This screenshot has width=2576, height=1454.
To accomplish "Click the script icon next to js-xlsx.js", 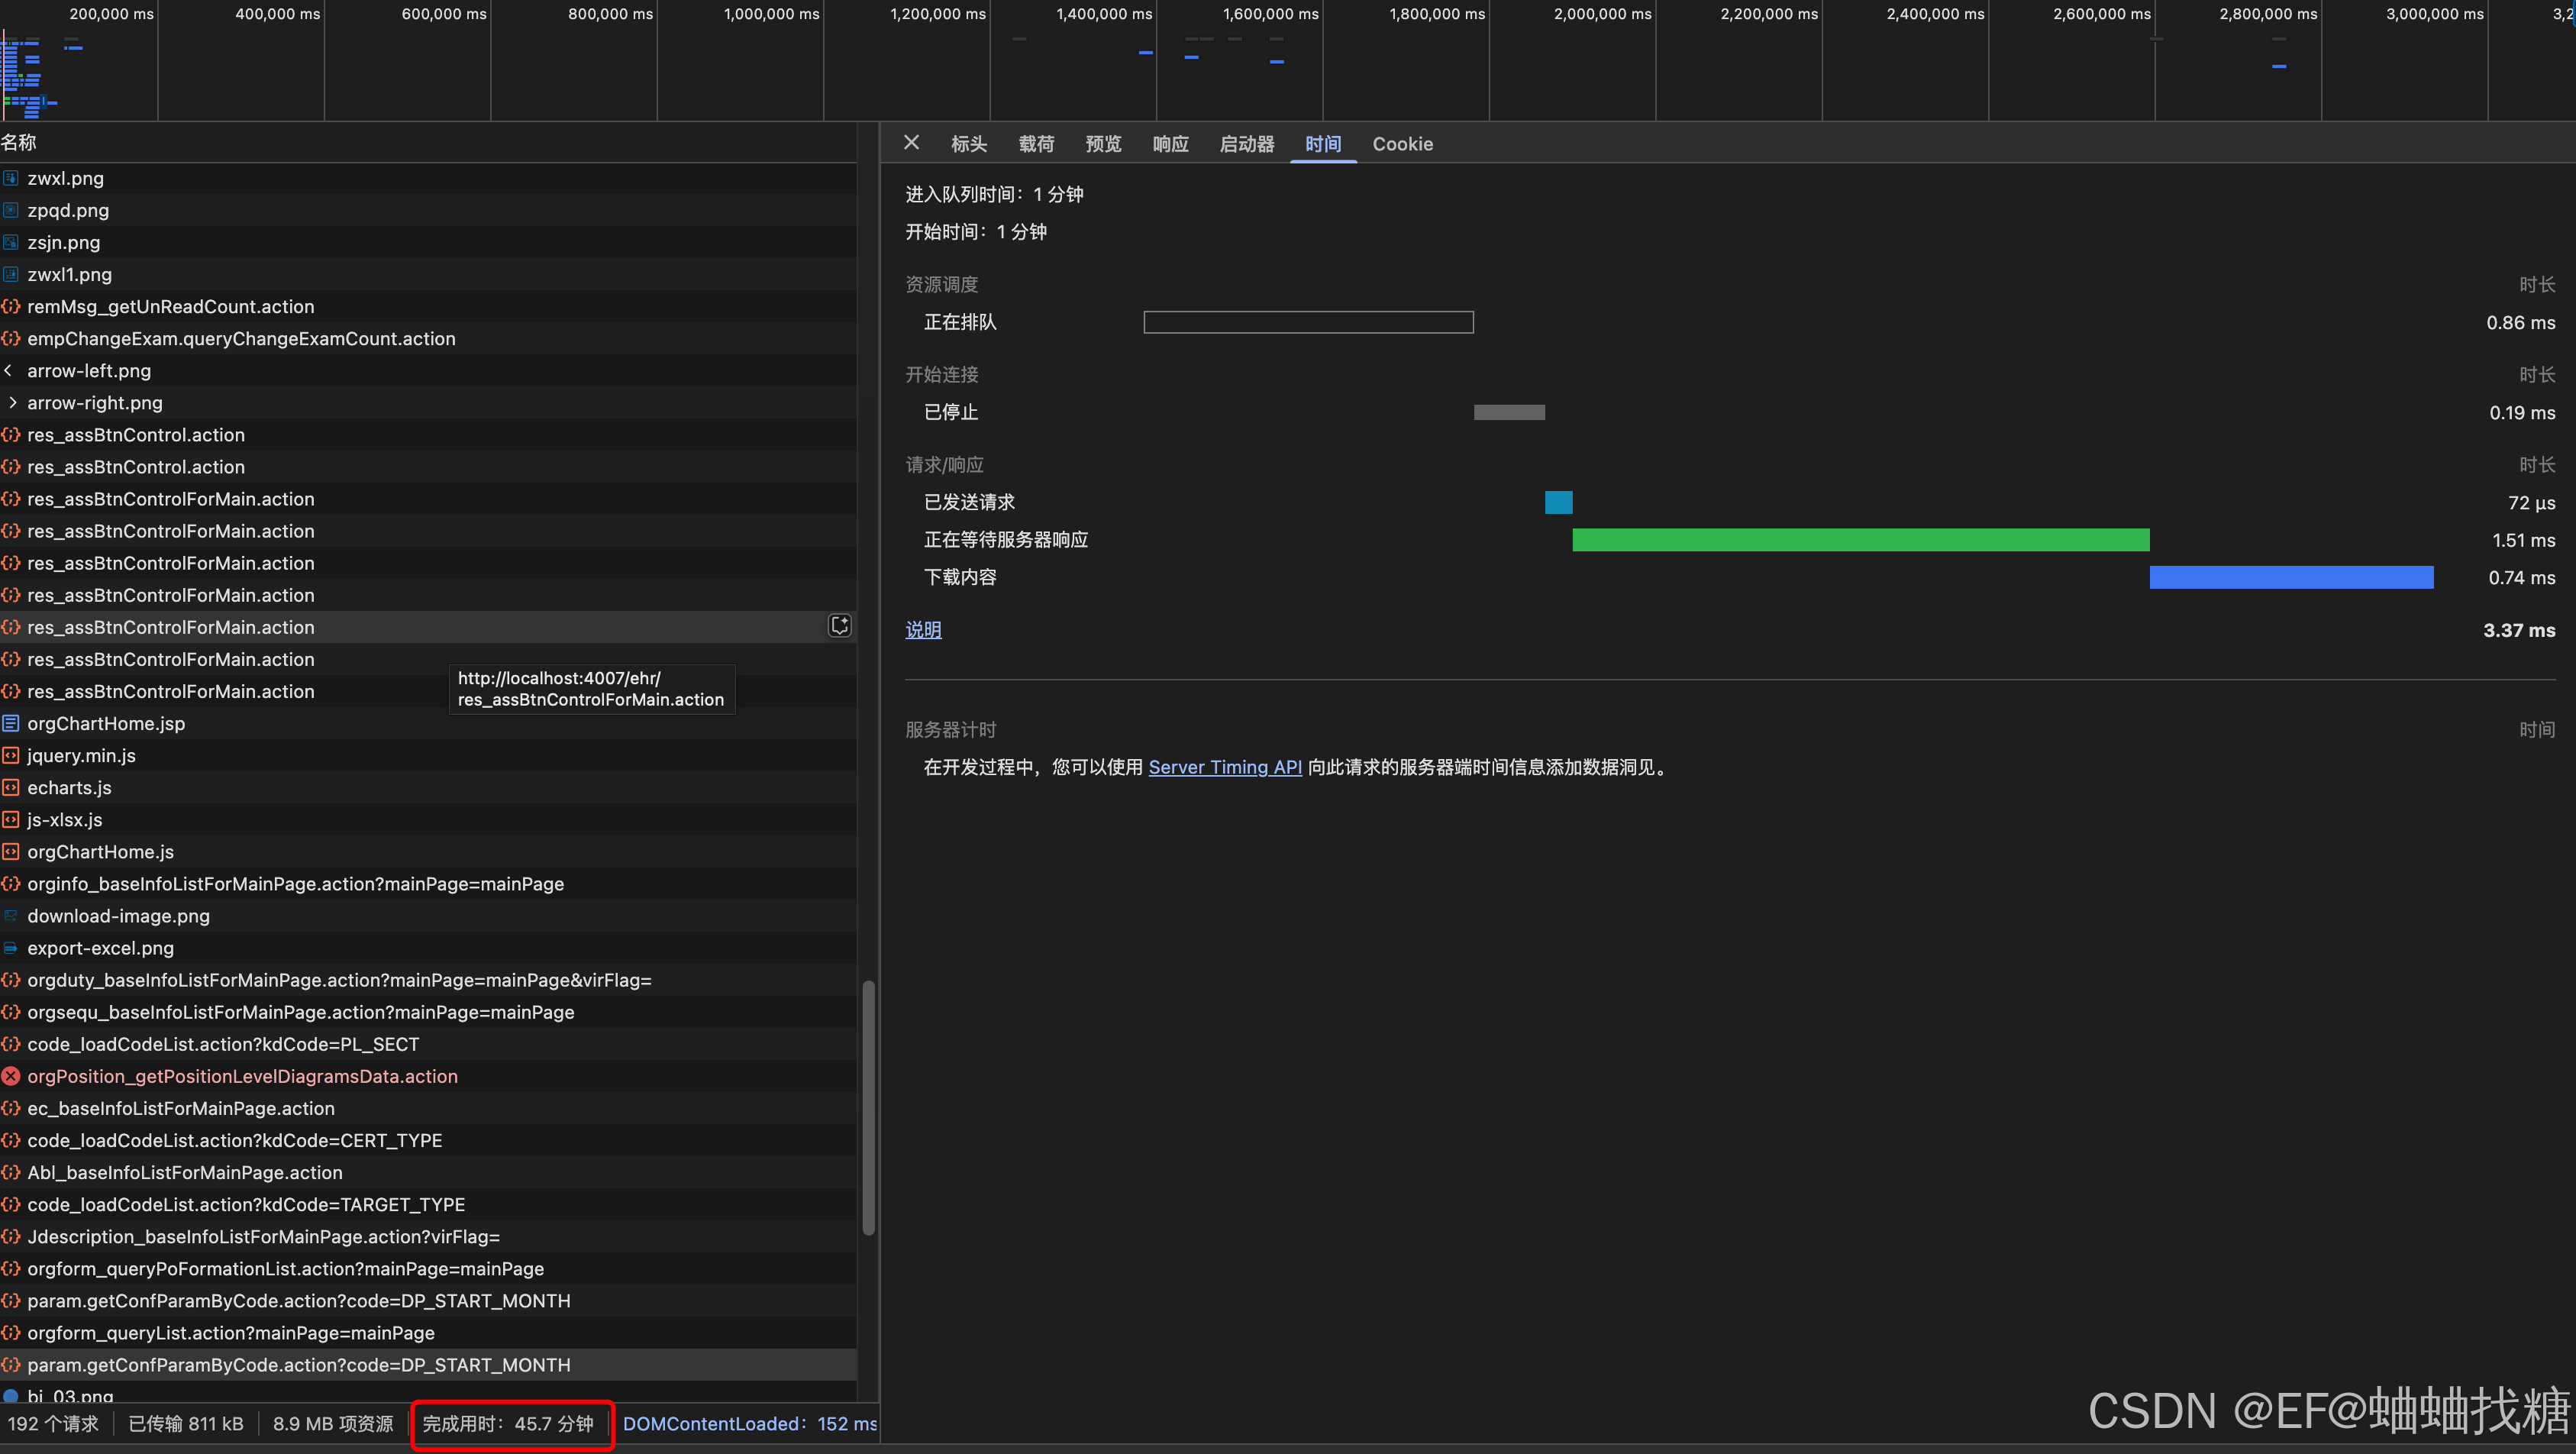I will coord(11,819).
